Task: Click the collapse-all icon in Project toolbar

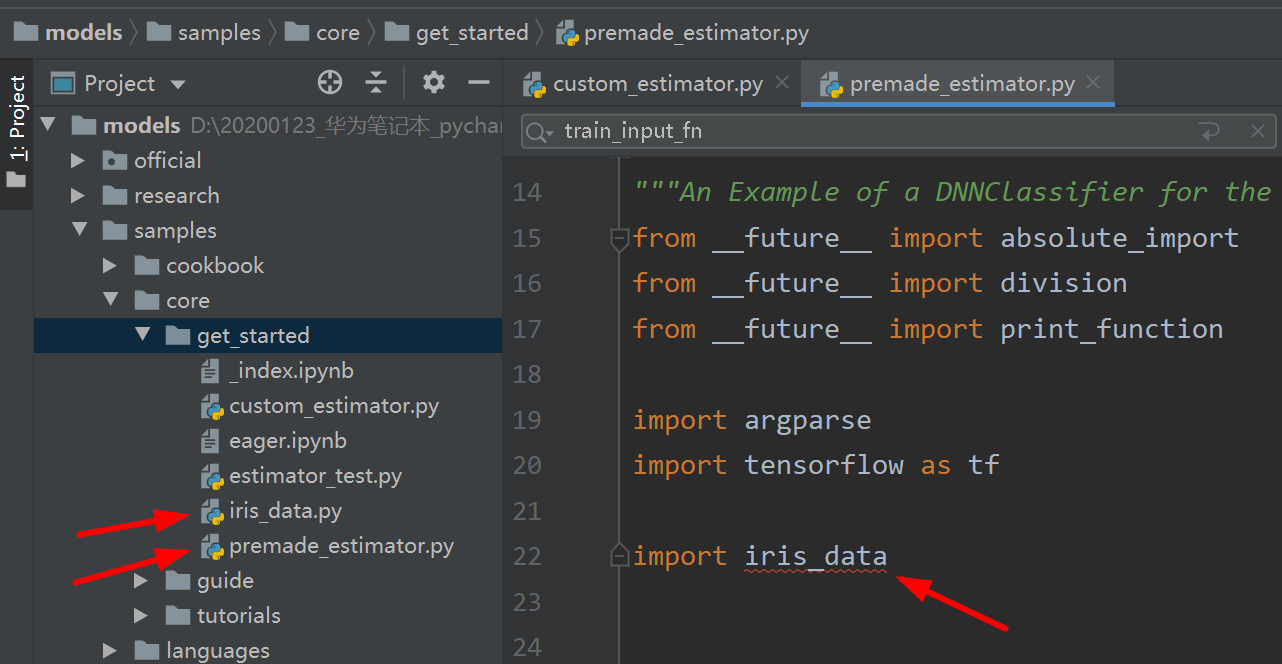Action: 376,82
